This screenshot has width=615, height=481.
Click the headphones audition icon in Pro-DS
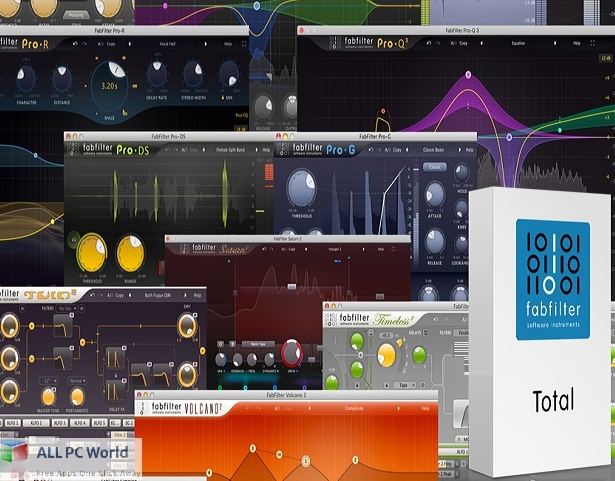tap(73, 240)
